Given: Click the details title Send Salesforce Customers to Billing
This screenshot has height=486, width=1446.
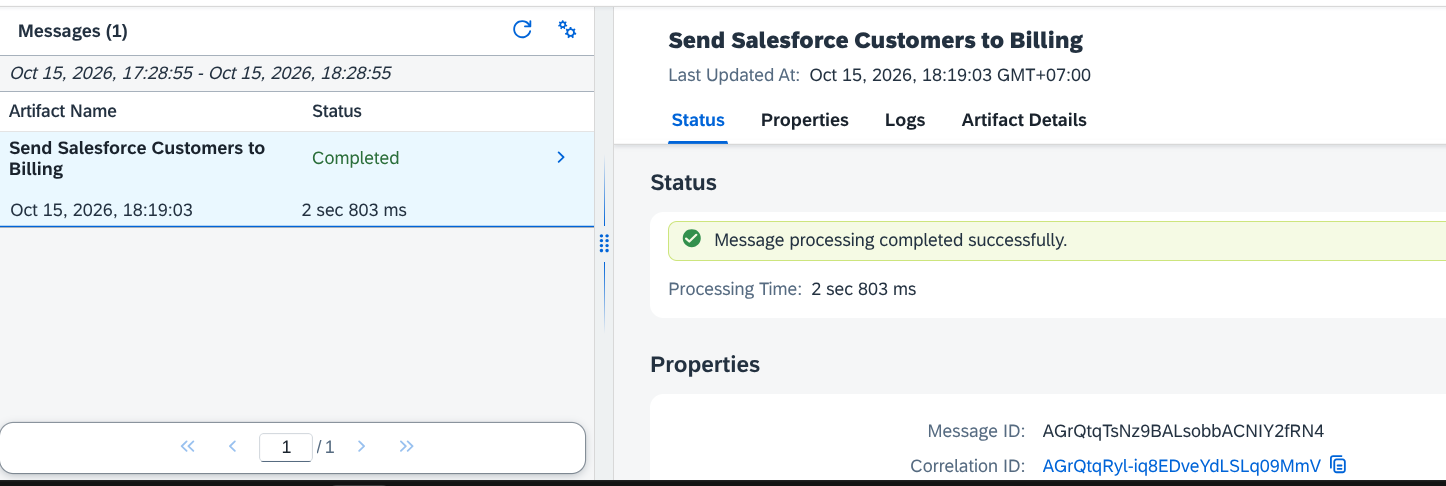Looking at the screenshot, I should [875, 40].
